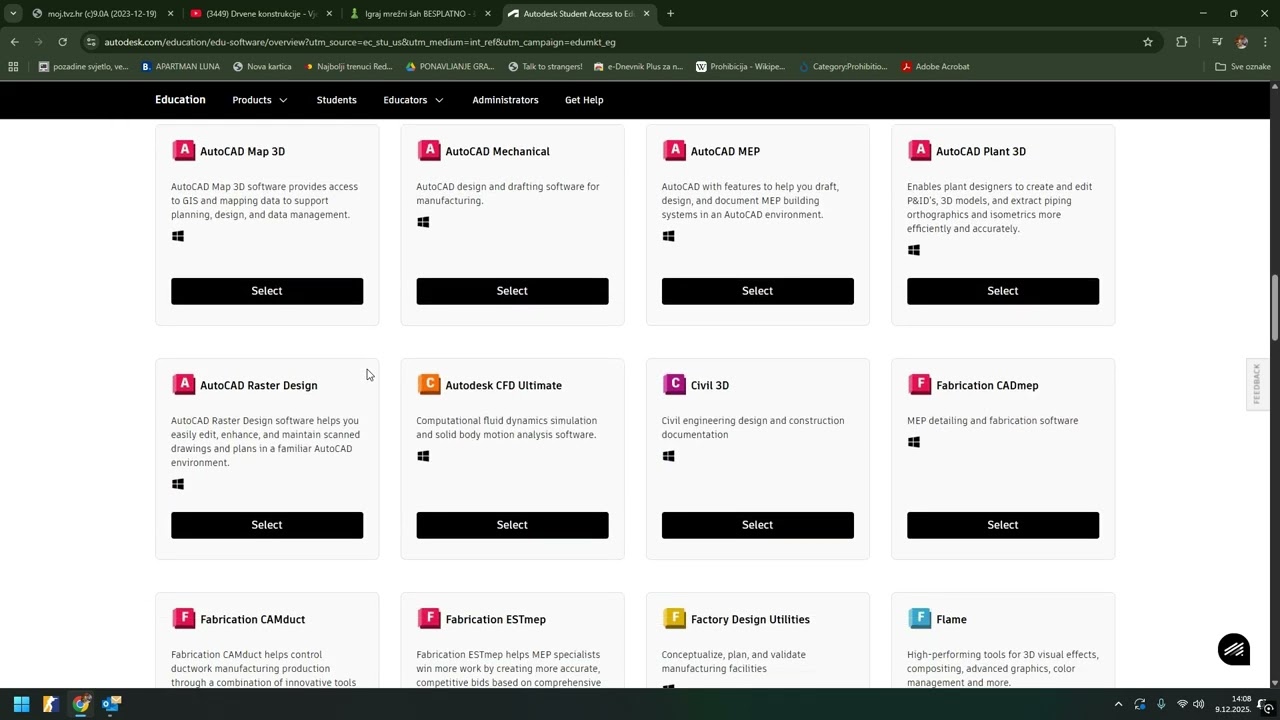Go back using the browser back arrow
Screen dimensions: 1280x720
click(x=14, y=42)
